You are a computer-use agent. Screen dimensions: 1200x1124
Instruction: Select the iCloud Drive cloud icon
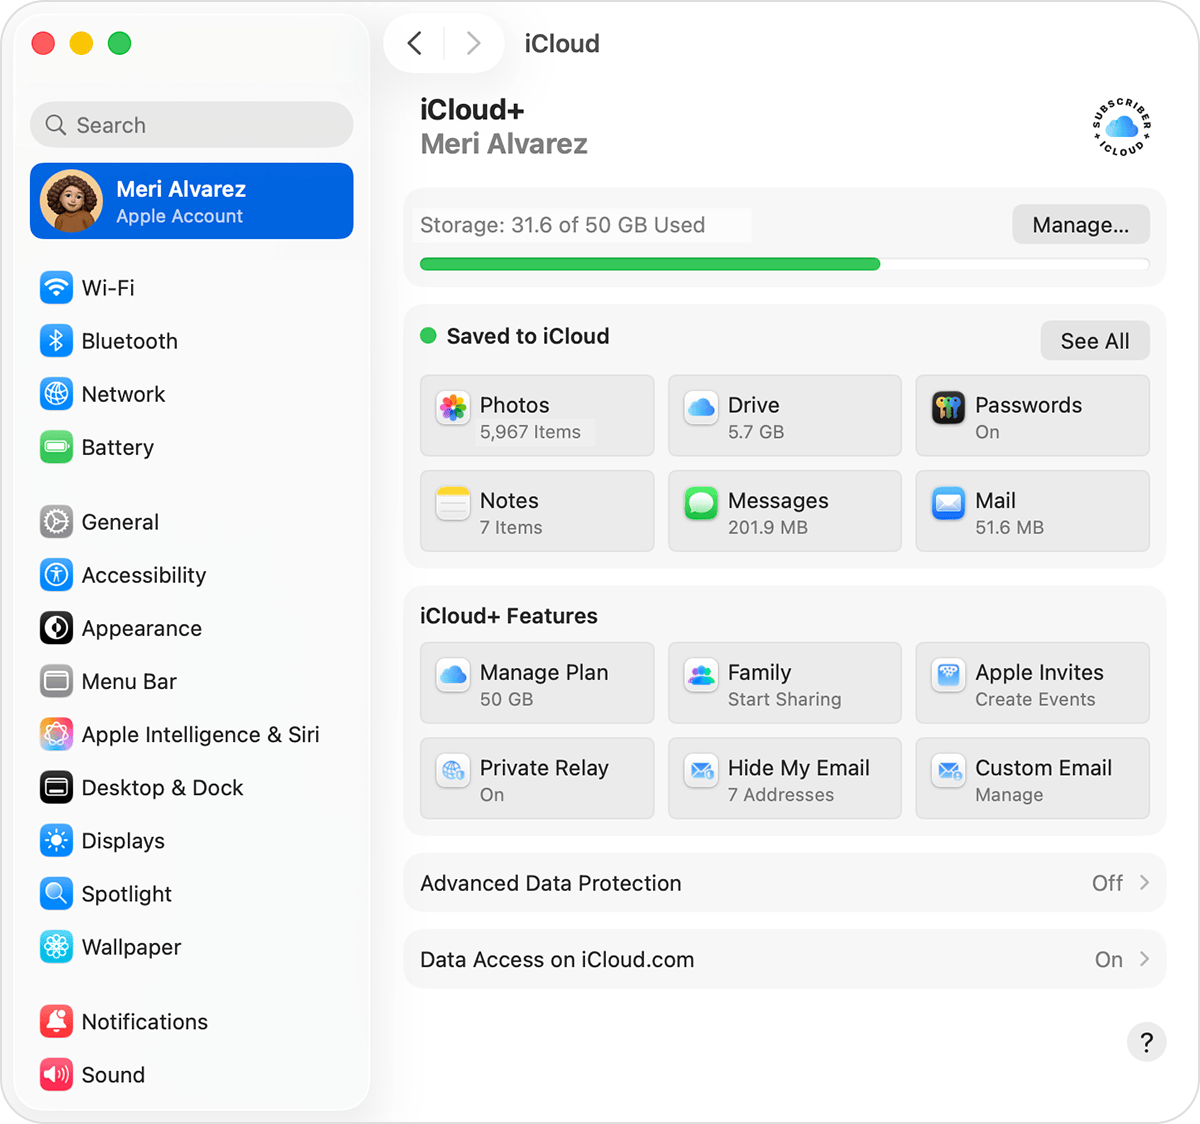tap(700, 408)
